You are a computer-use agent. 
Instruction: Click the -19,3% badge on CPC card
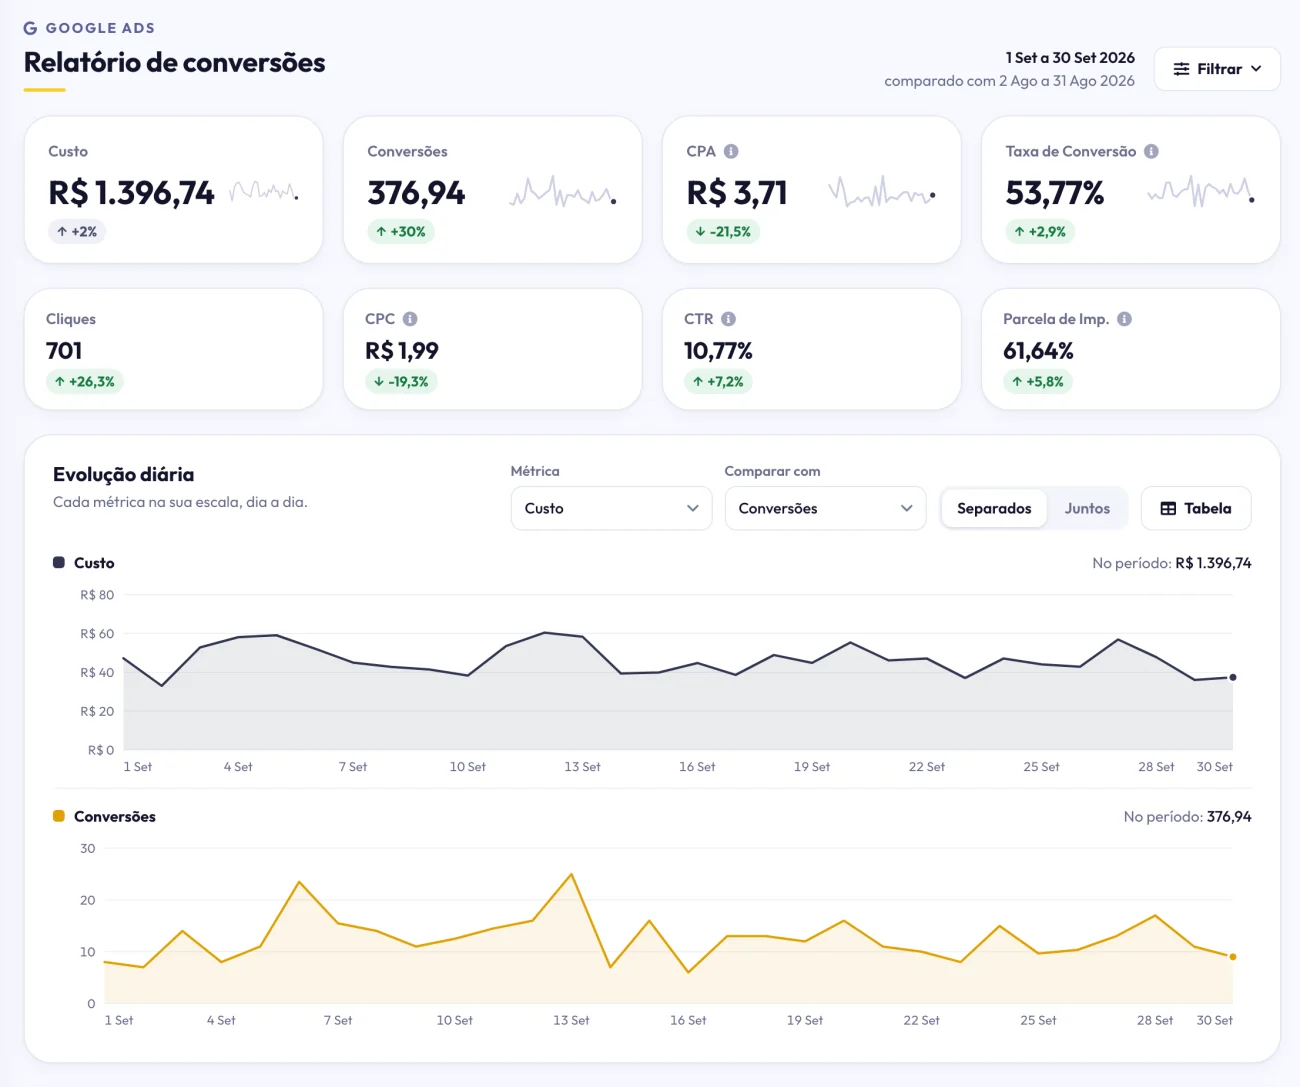click(x=401, y=381)
